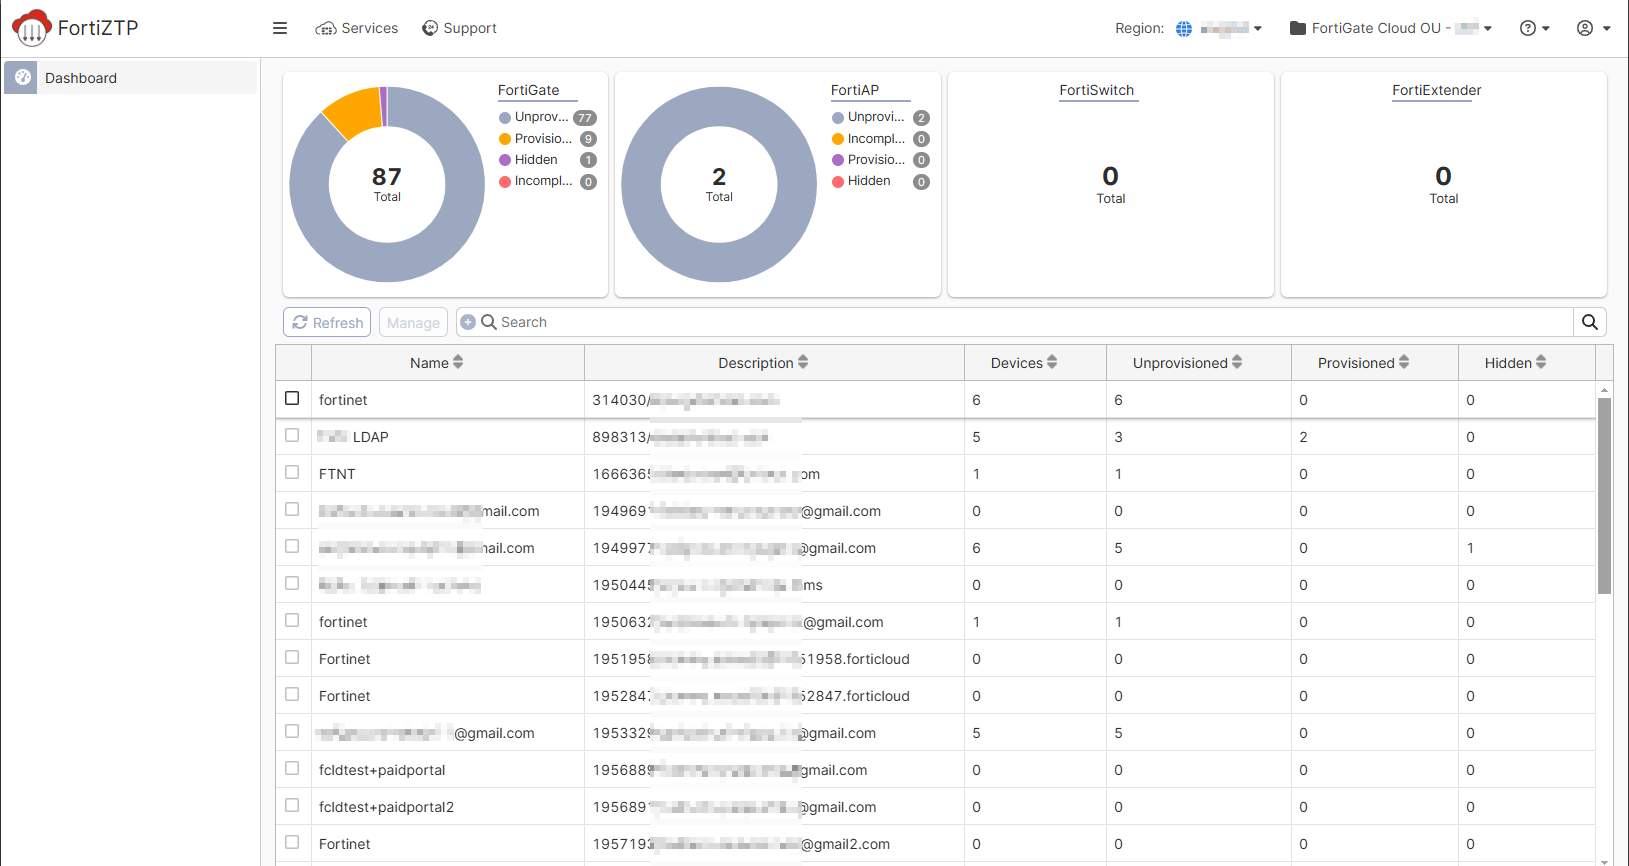Screen dimensions: 1629x866
Task: Click the Region globe icon
Action: [1184, 28]
